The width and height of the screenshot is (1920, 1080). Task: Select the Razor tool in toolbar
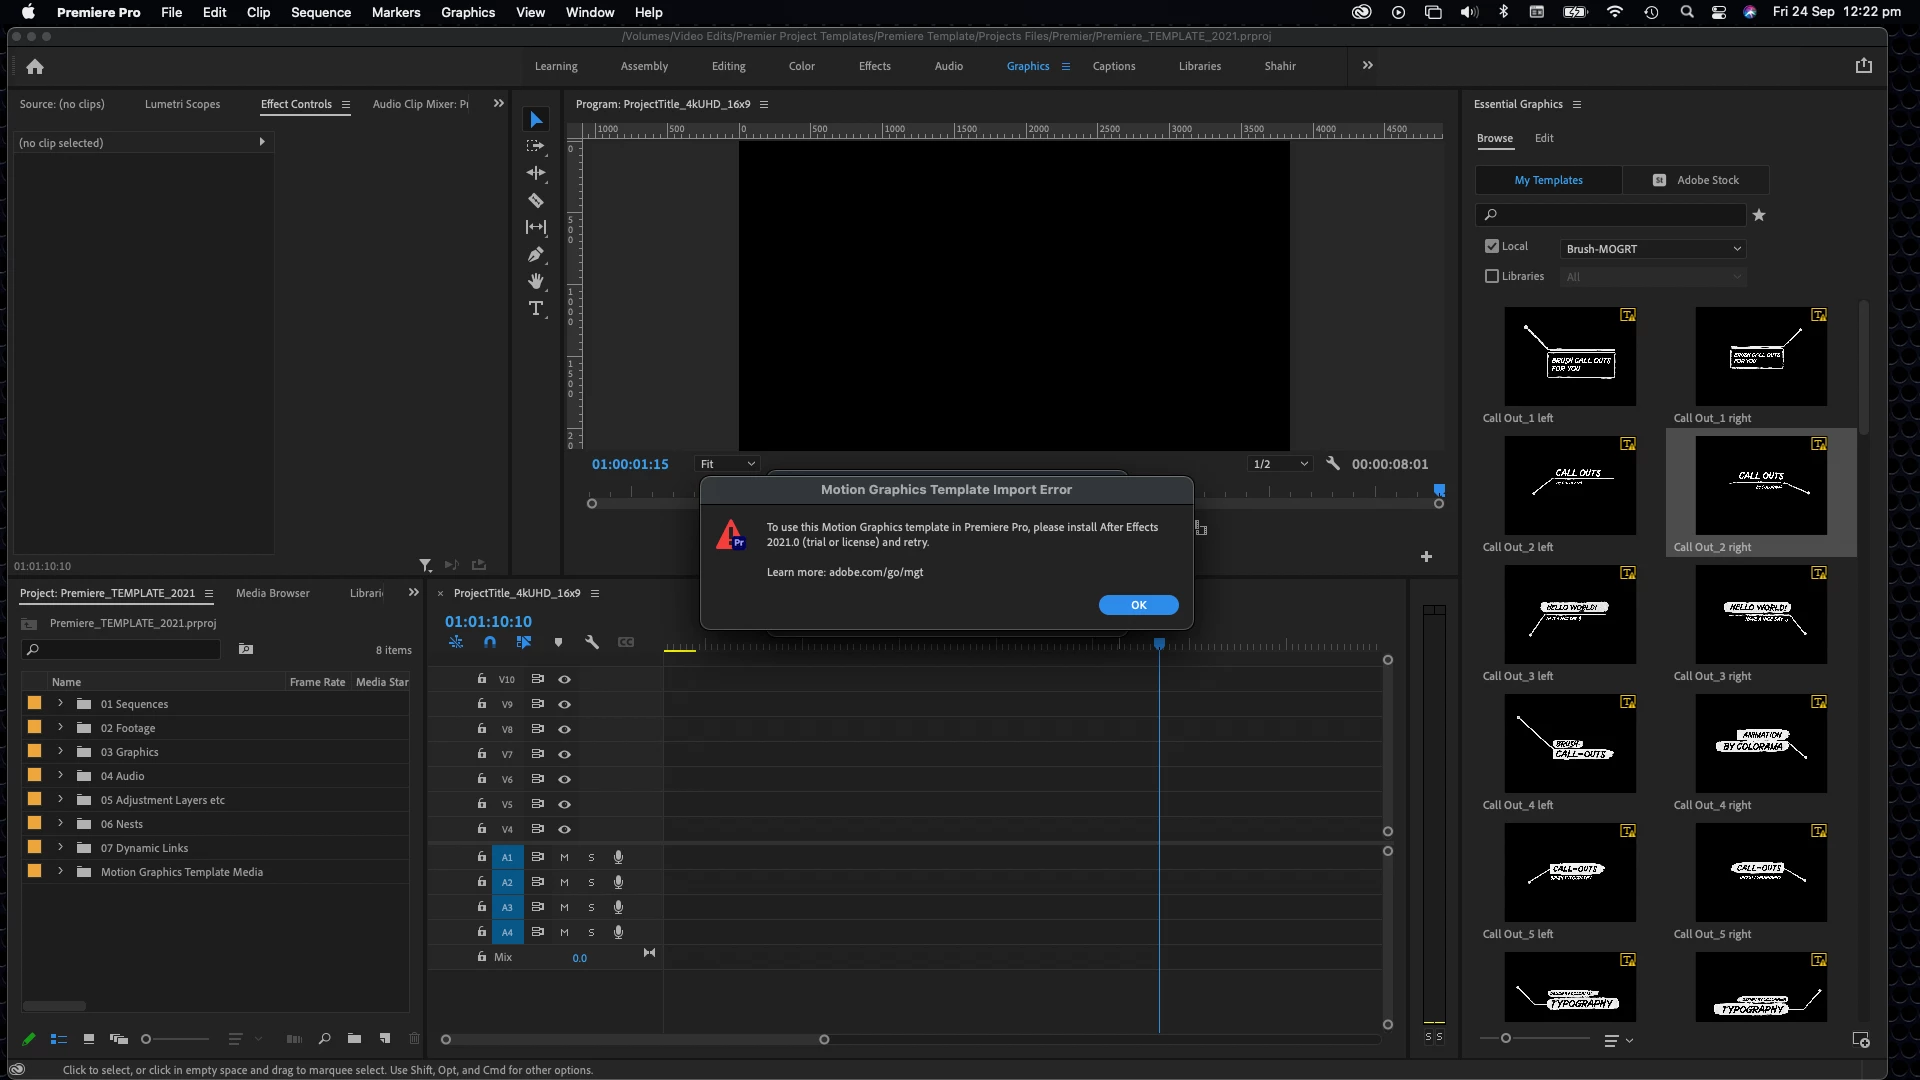click(x=536, y=200)
